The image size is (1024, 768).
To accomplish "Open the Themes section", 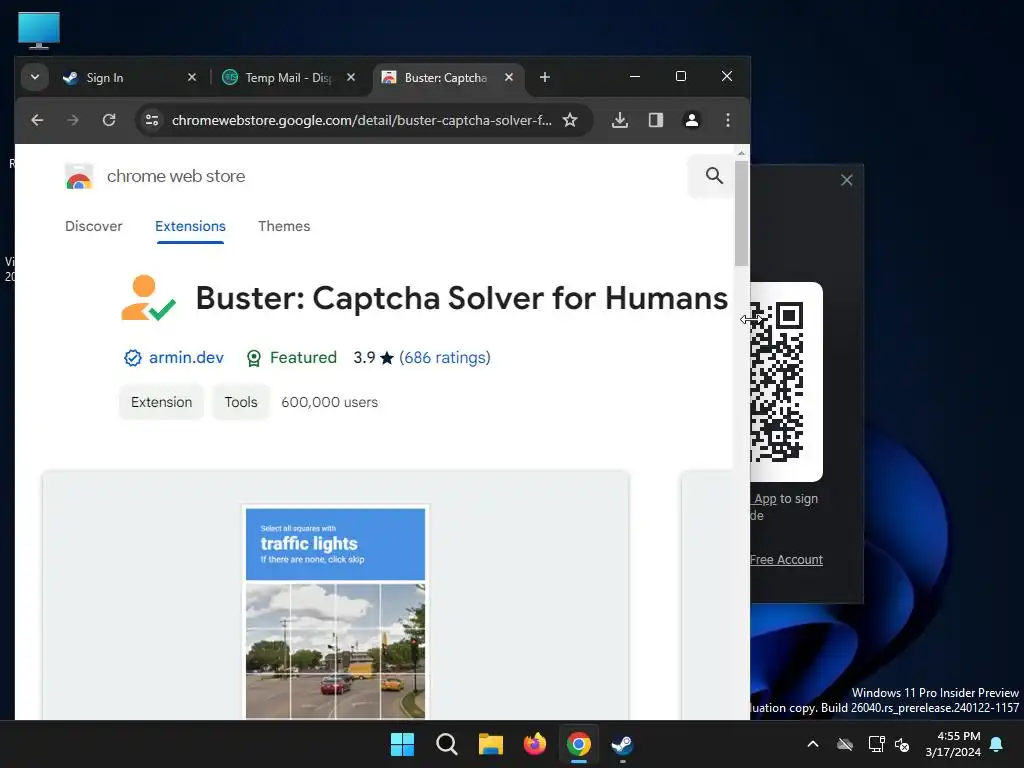I will point(284,226).
